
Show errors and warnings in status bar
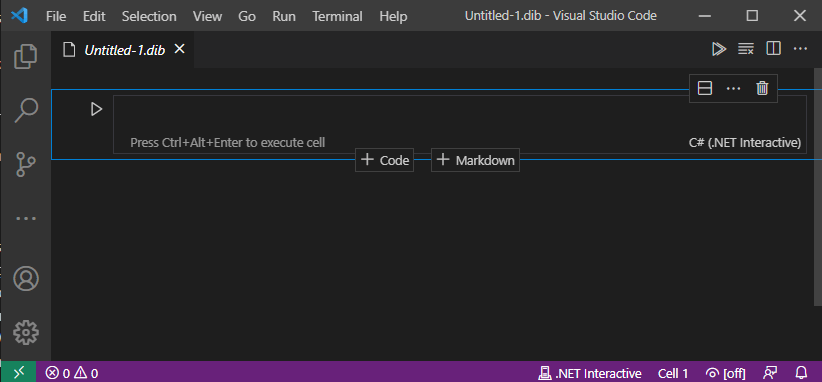tap(72, 373)
